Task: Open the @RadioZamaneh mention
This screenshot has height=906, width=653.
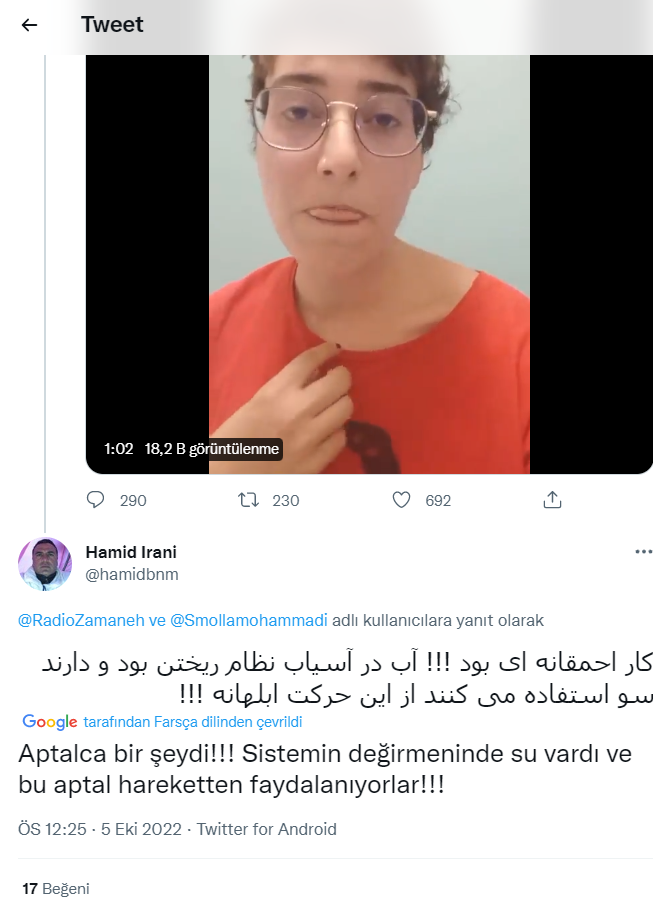Action: click(x=81, y=621)
